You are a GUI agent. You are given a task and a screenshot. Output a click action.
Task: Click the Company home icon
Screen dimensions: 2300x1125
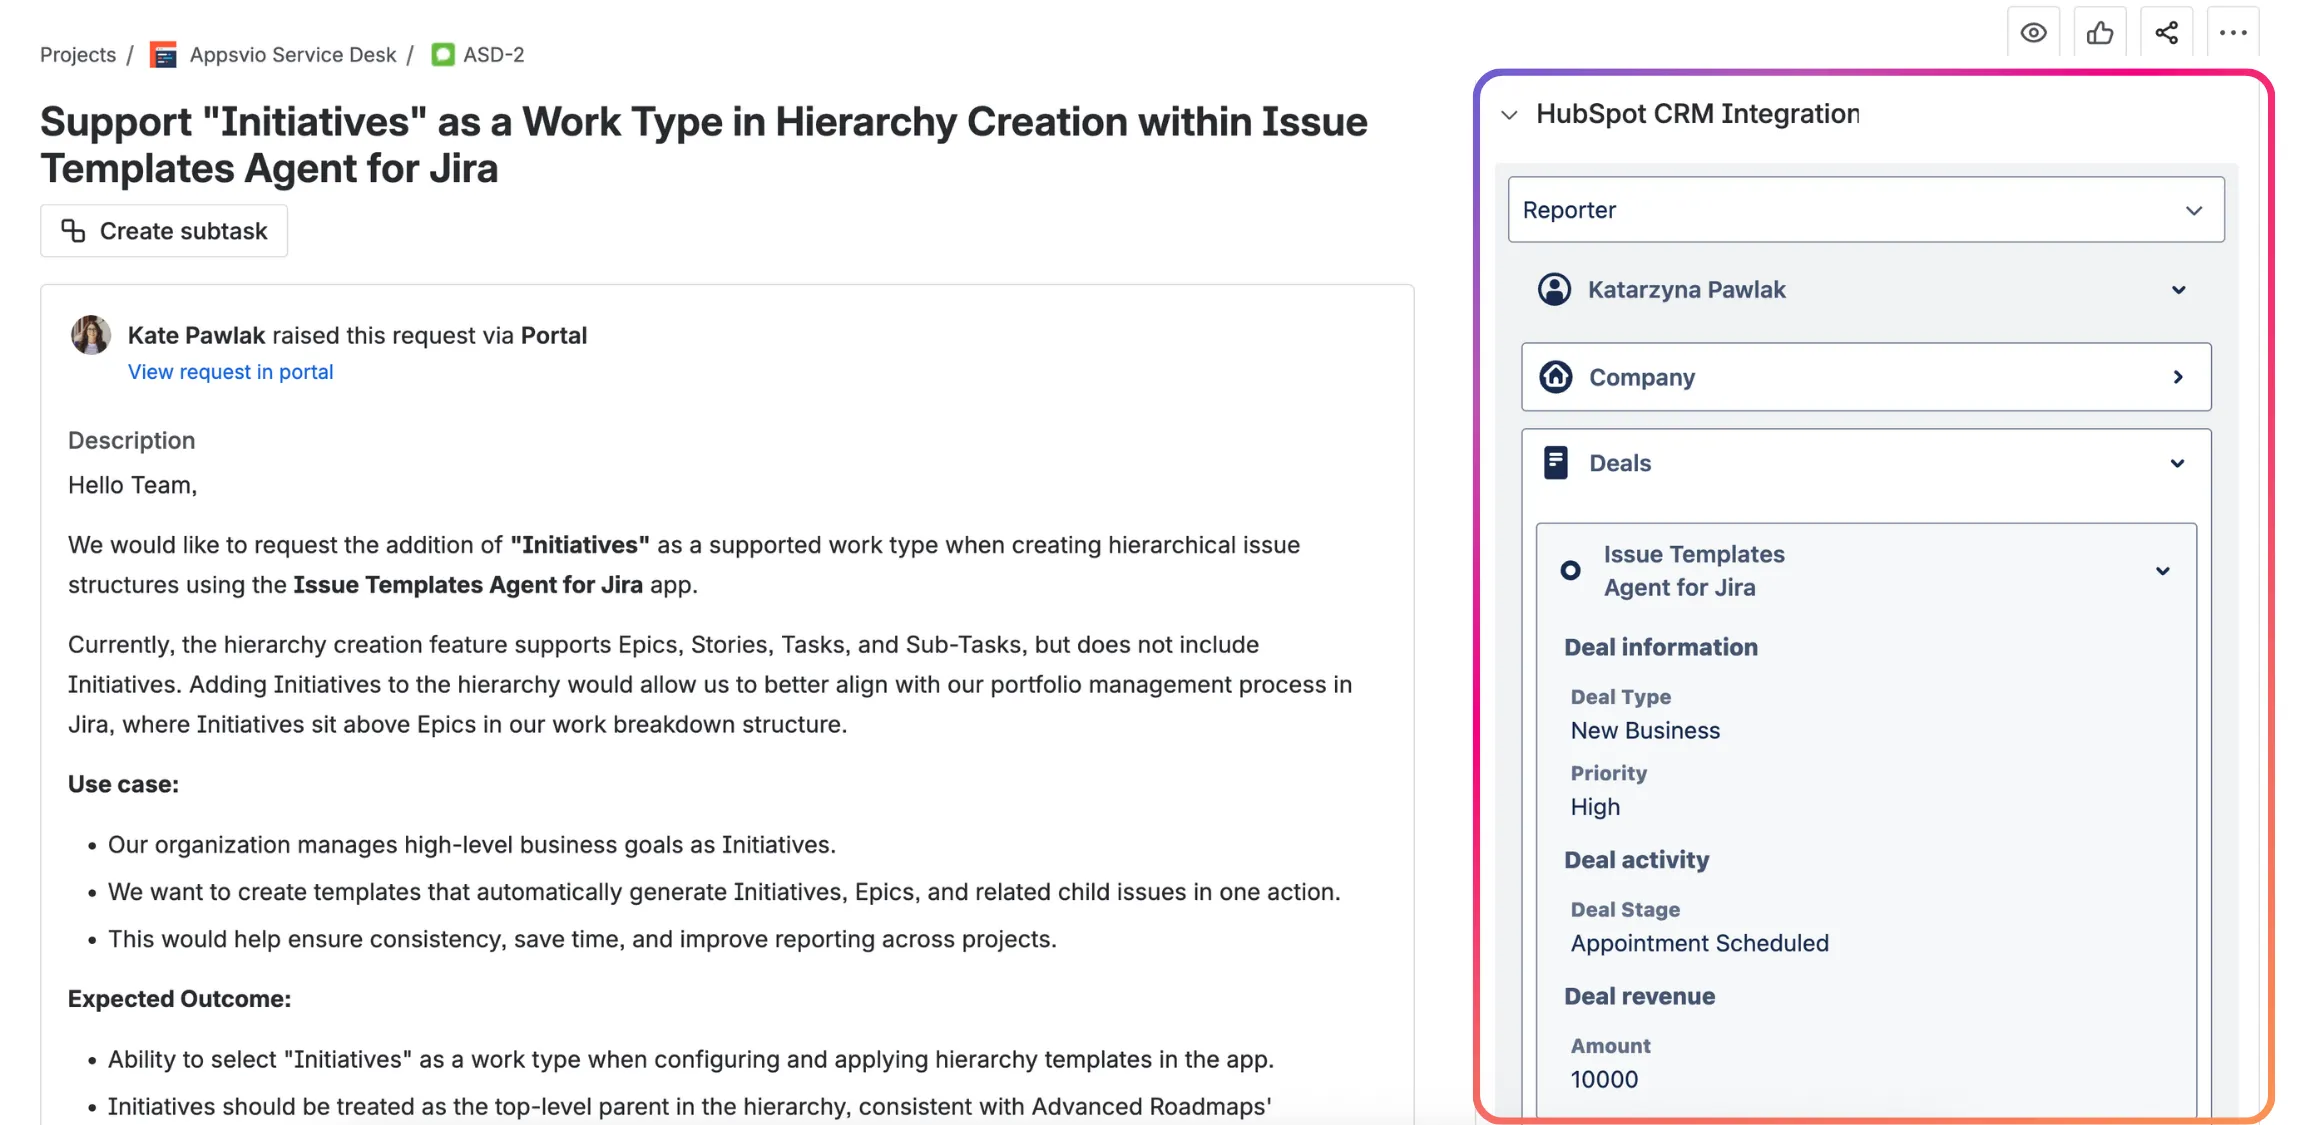tap(1556, 377)
